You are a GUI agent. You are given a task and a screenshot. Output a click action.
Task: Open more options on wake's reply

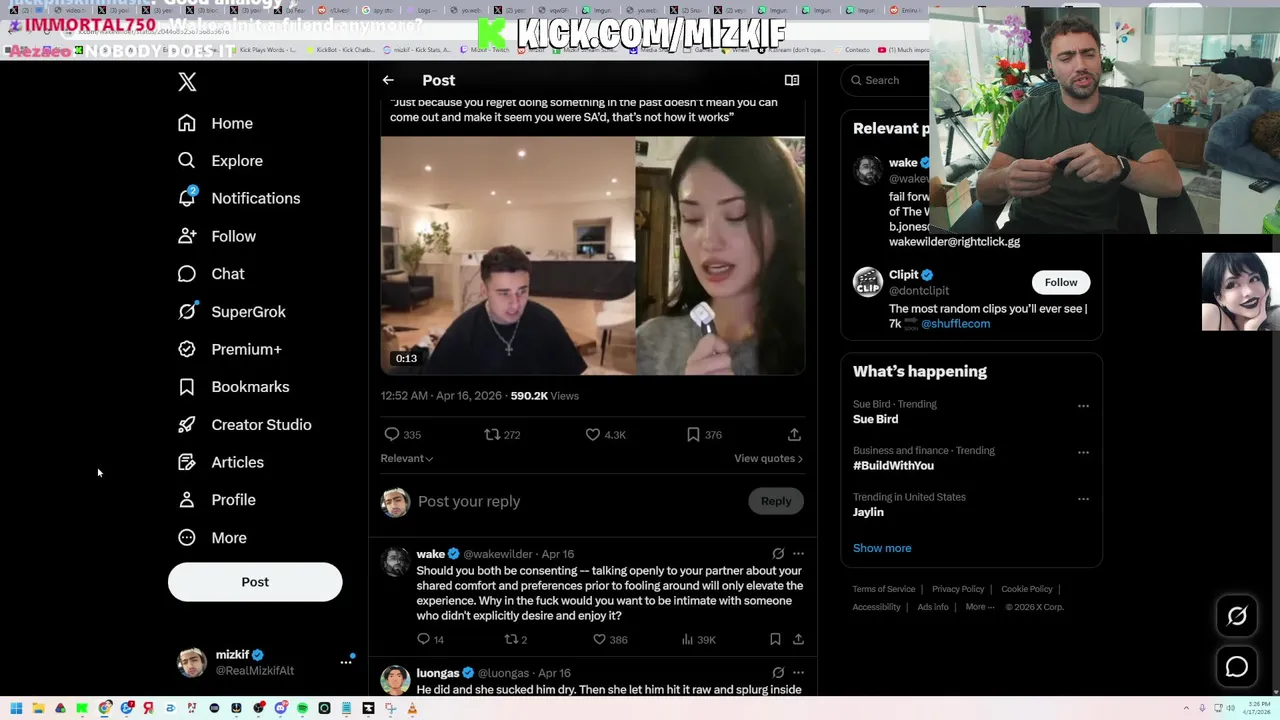click(x=798, y=554)
